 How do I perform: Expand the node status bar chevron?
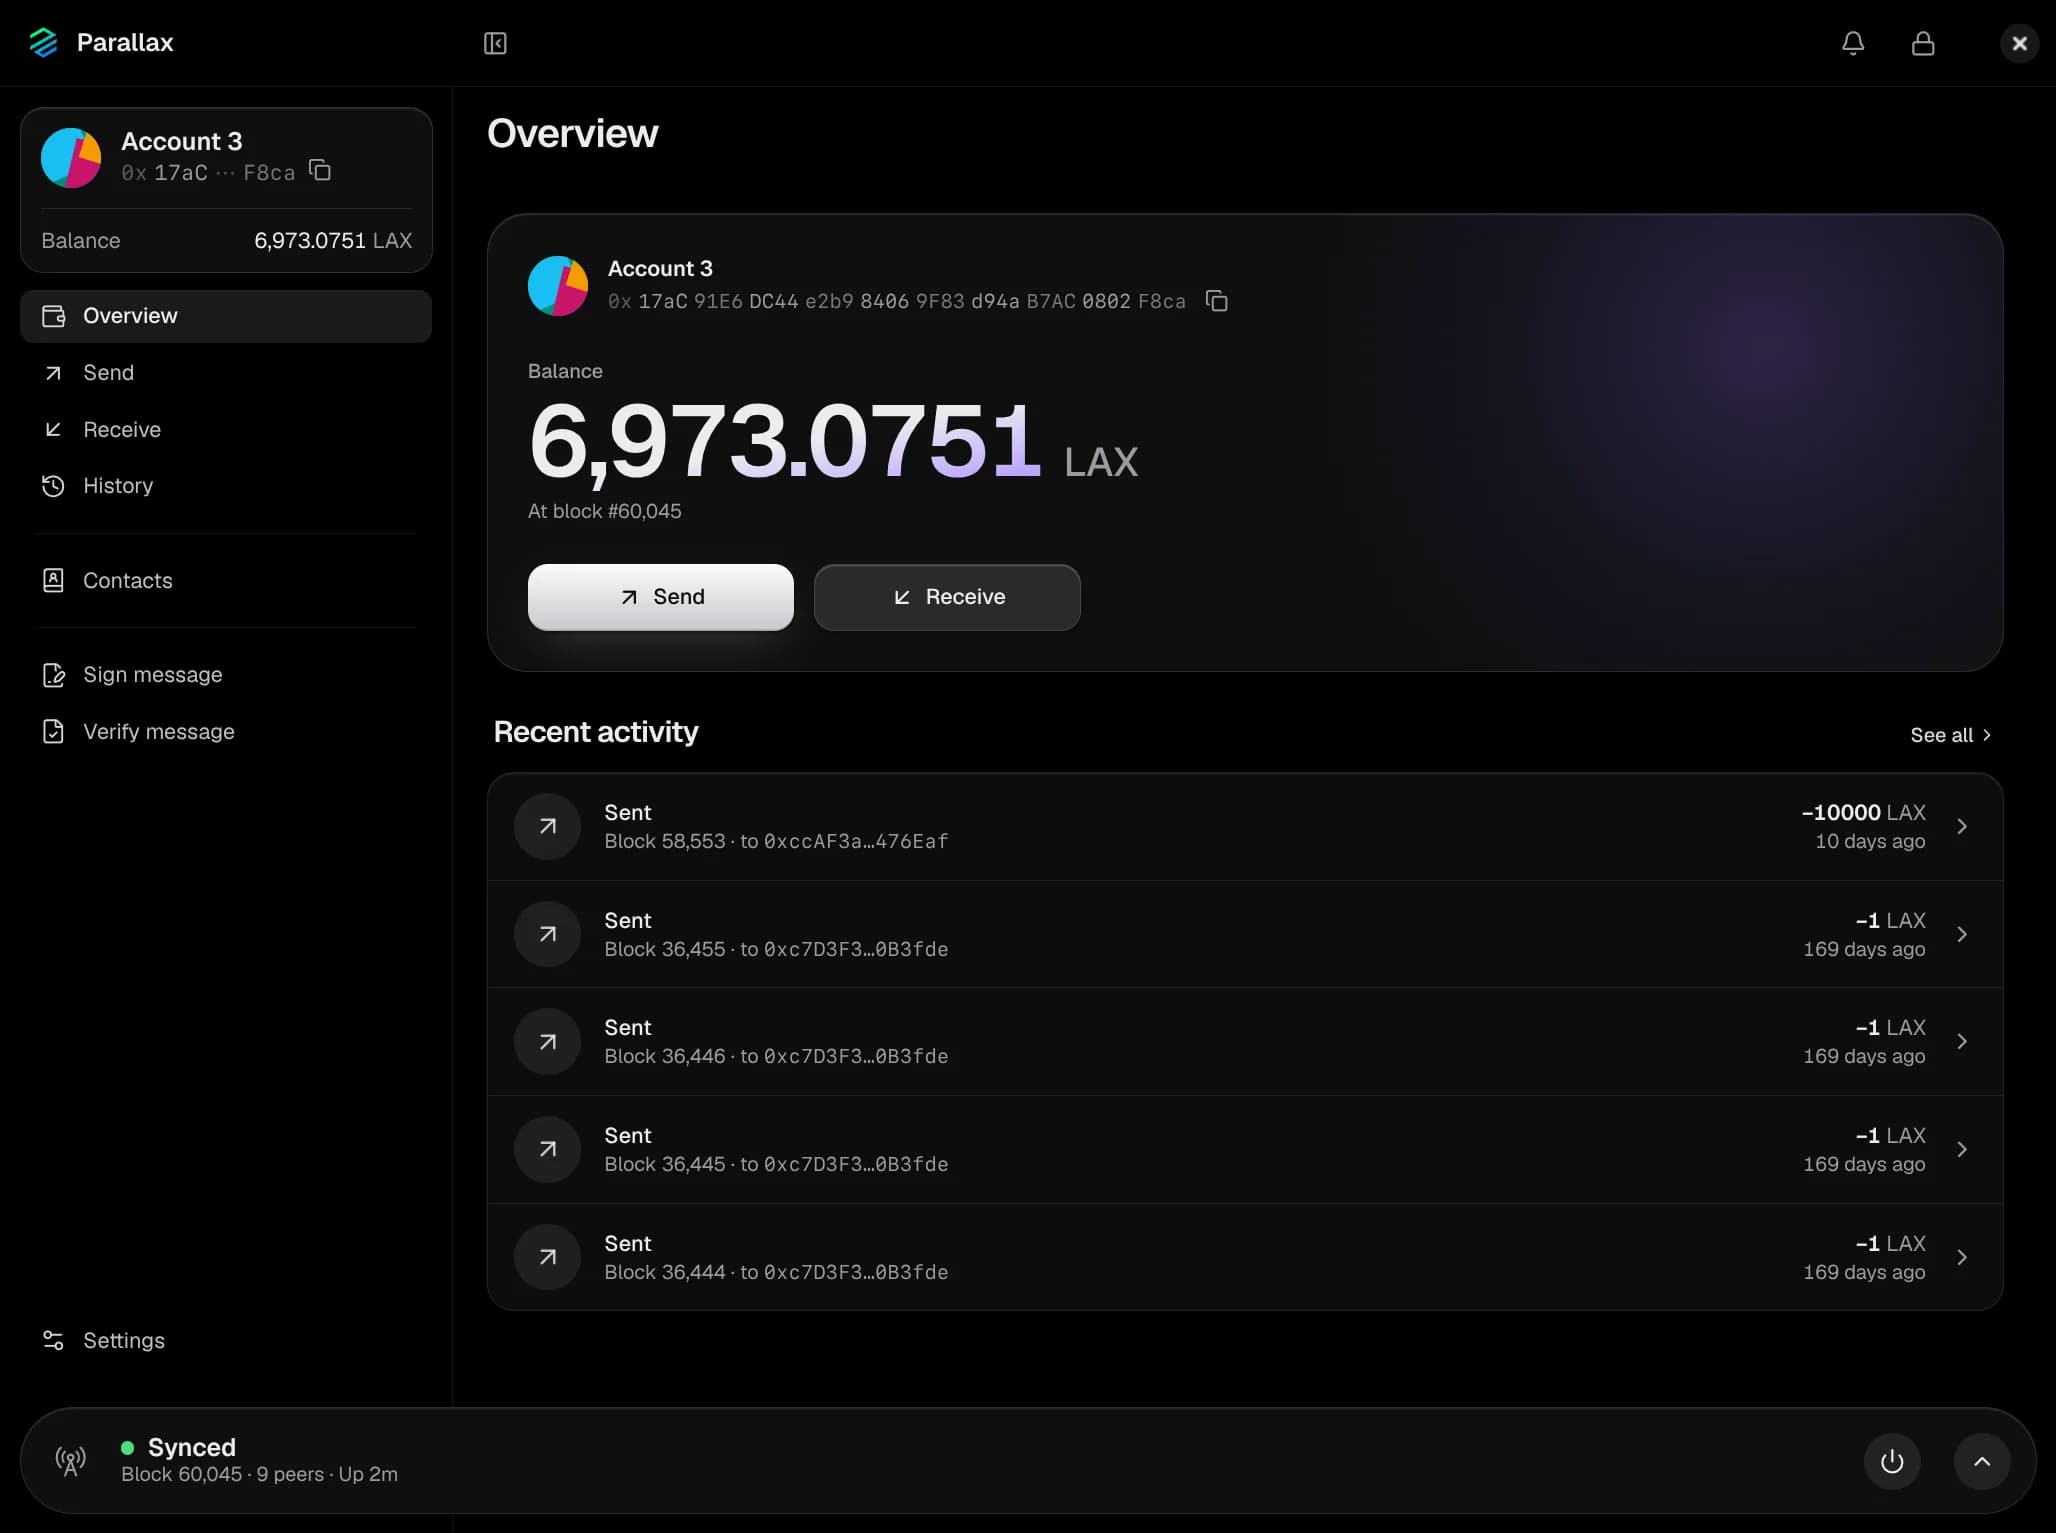pos(1982,1461)
